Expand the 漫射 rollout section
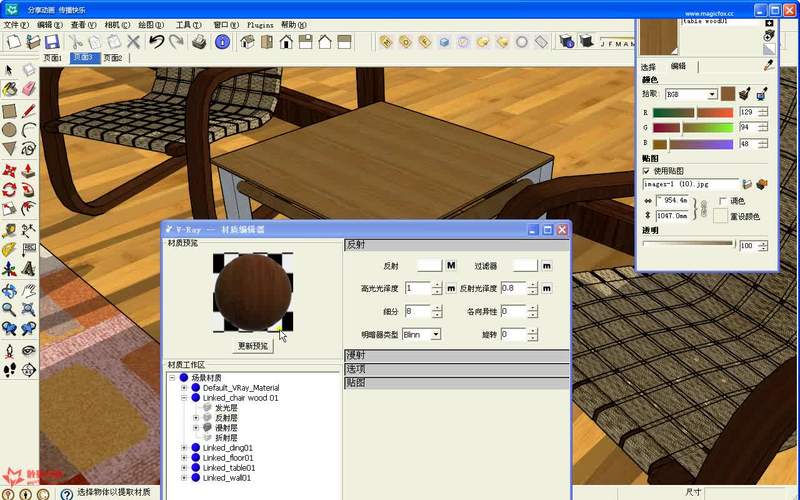The width and height of the screenshot is (800, 500). click(x=456, y=355)
